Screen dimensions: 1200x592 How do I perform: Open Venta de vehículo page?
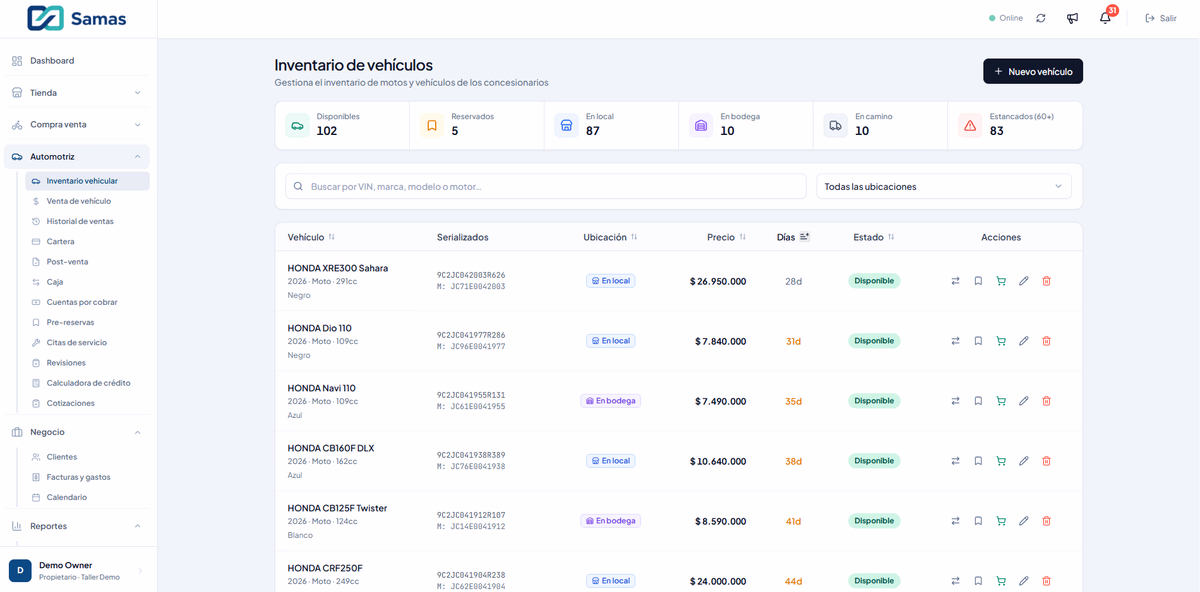coord(87,201)
